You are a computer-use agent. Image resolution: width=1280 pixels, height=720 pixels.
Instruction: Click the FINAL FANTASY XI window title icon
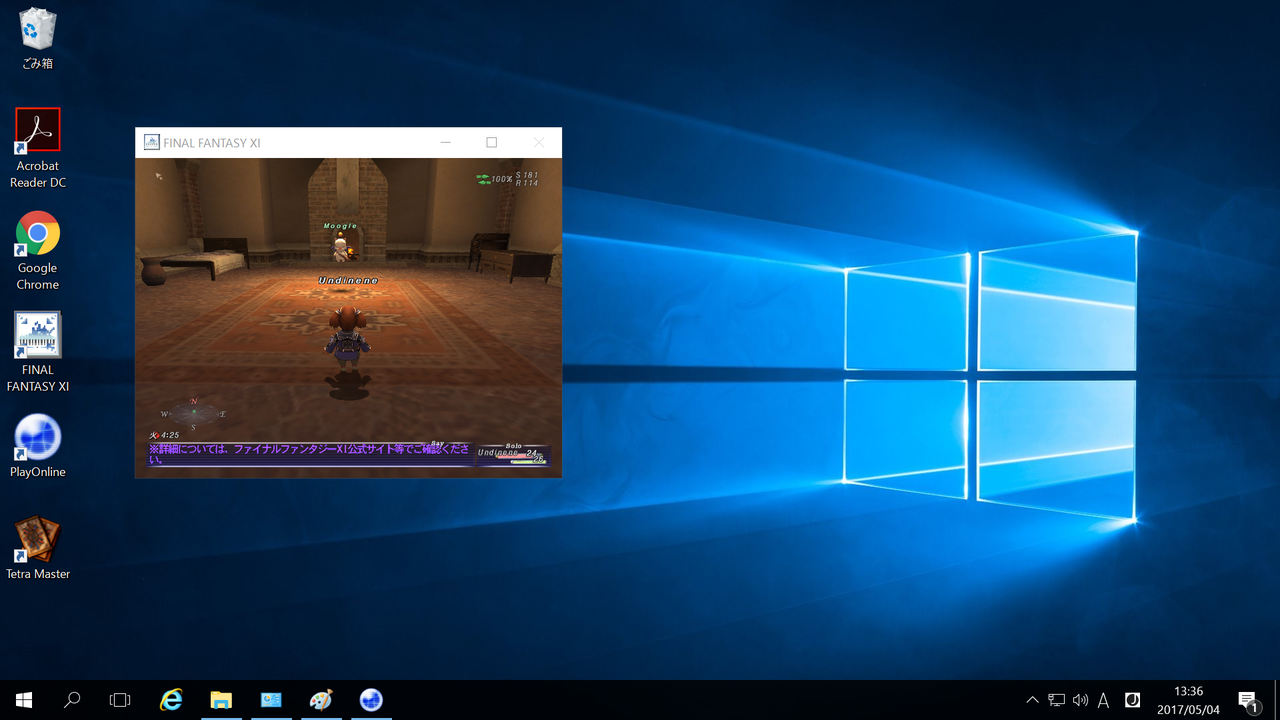(x=152, y=143)
